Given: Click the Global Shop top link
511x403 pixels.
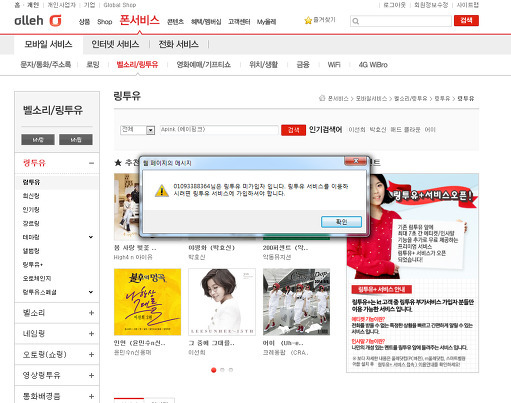Looking at the screenshot, I should tap(120, 5).
